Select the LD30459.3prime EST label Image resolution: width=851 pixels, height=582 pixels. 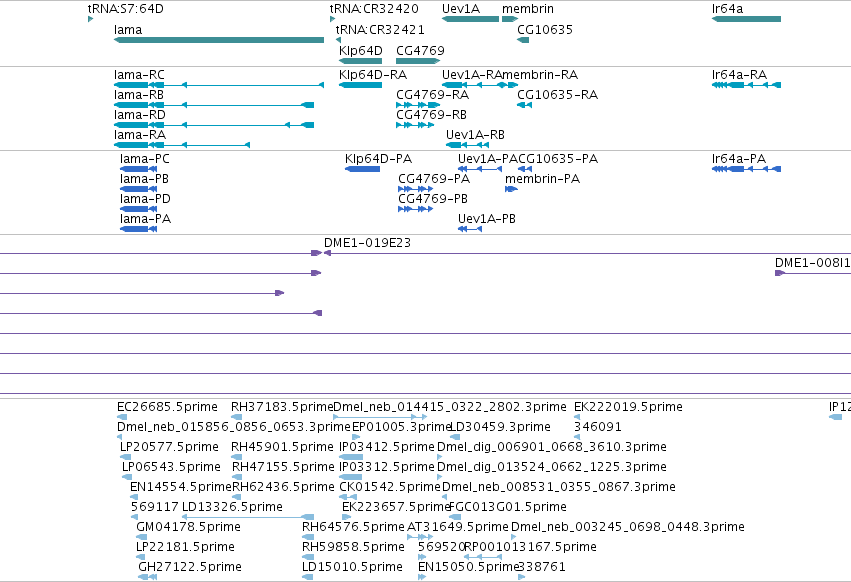pyautogui.click(x=500, y=427)
